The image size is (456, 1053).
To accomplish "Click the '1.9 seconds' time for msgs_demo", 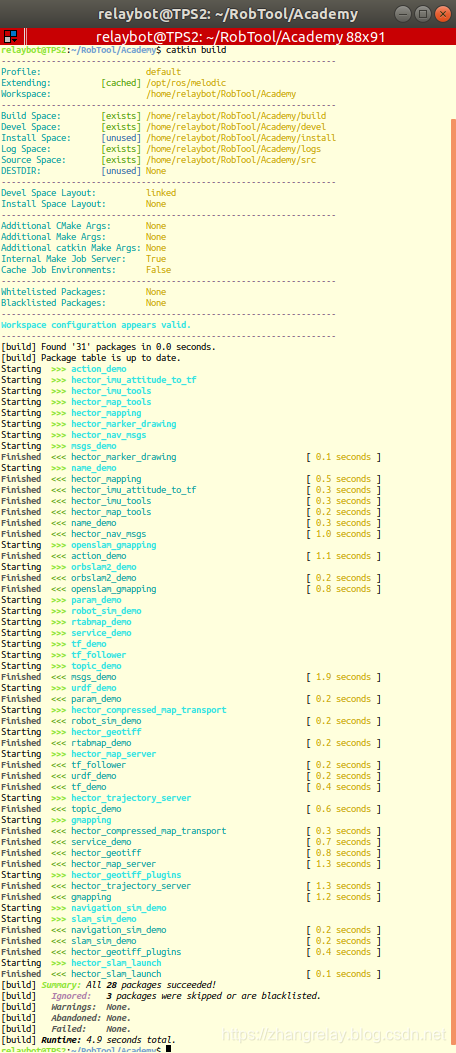I will click(x=343, y=677).
